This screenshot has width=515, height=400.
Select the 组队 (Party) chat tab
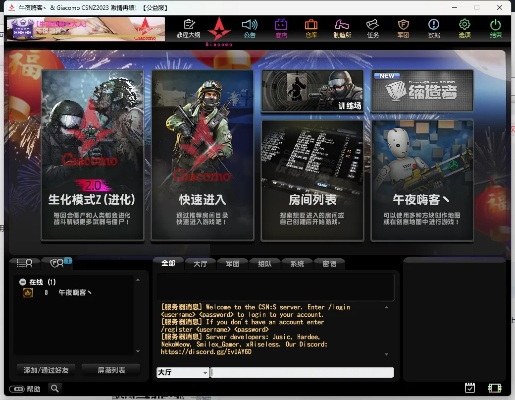pos(265,264)
